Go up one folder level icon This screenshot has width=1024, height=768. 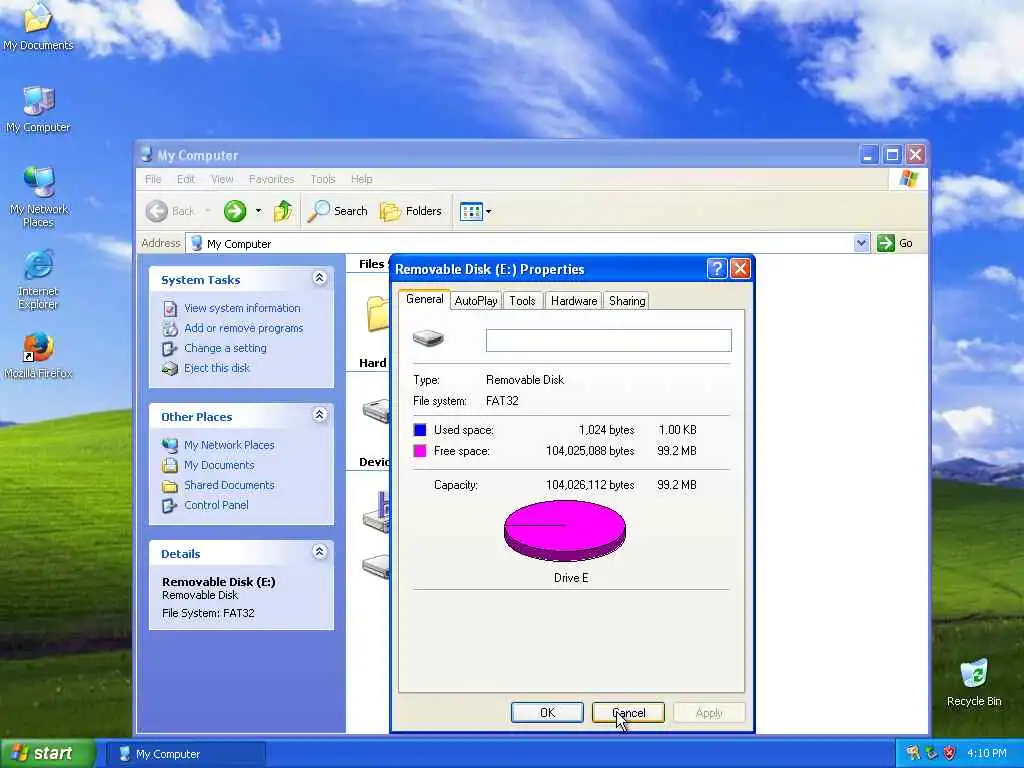(283, 211)
